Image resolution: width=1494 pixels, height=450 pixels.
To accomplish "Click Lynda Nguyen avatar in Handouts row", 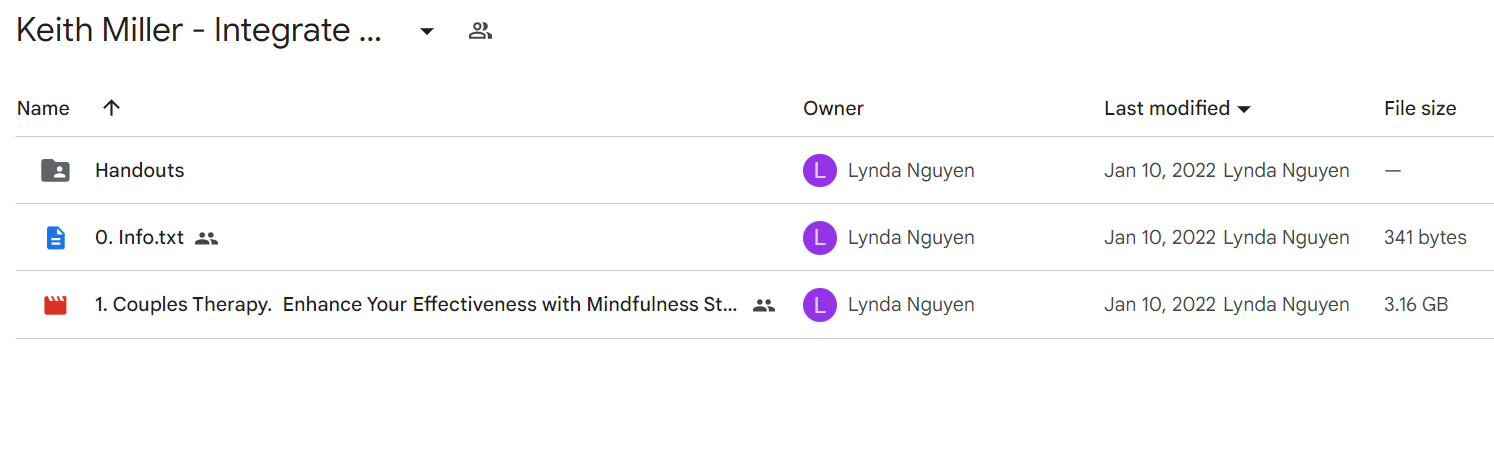I will 819,170.
